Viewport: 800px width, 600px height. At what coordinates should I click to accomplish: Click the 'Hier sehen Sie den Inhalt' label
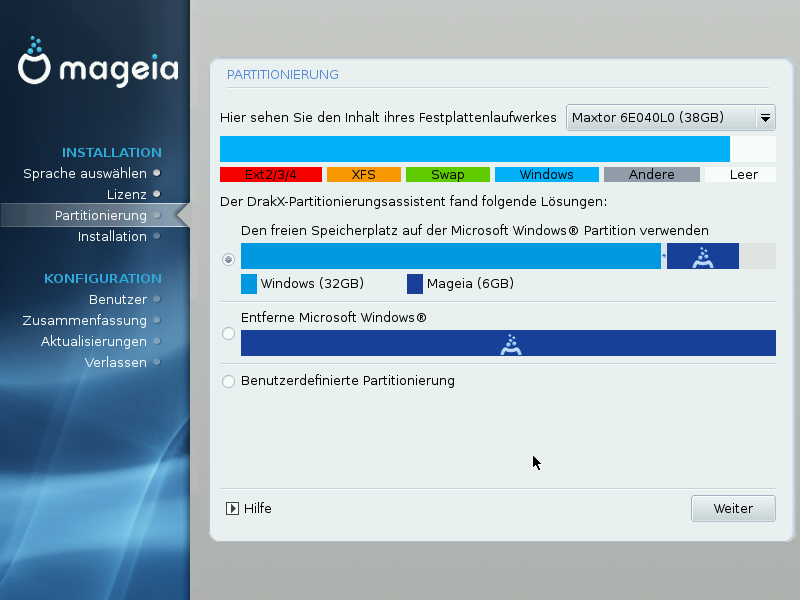tap(388, 118)
